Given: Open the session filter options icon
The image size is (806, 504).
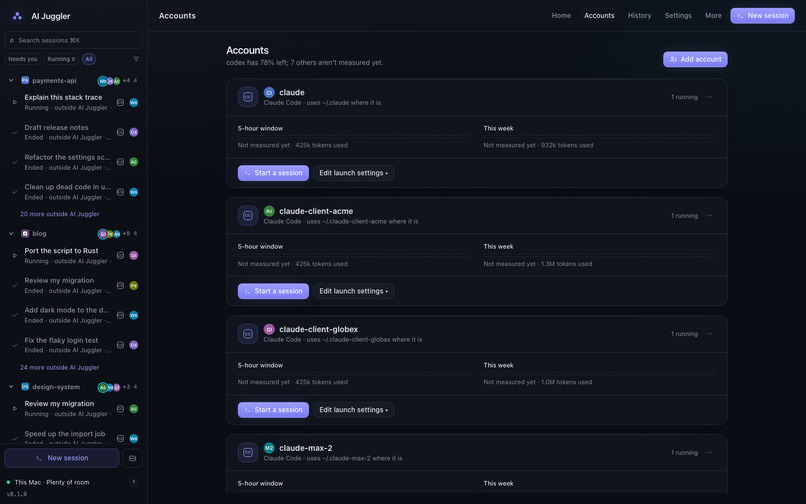Looking at the screenshot, I should click(x=136, y=59).
